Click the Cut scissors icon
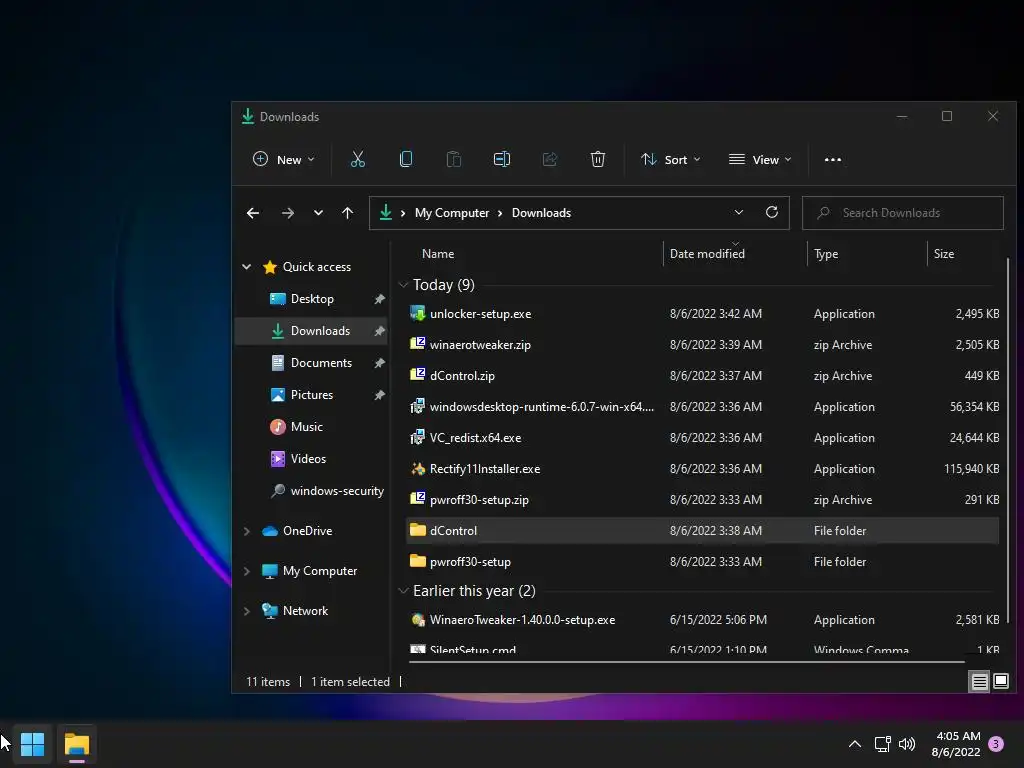This screenshot has width=1024, height=768. [x=358, y=159]
